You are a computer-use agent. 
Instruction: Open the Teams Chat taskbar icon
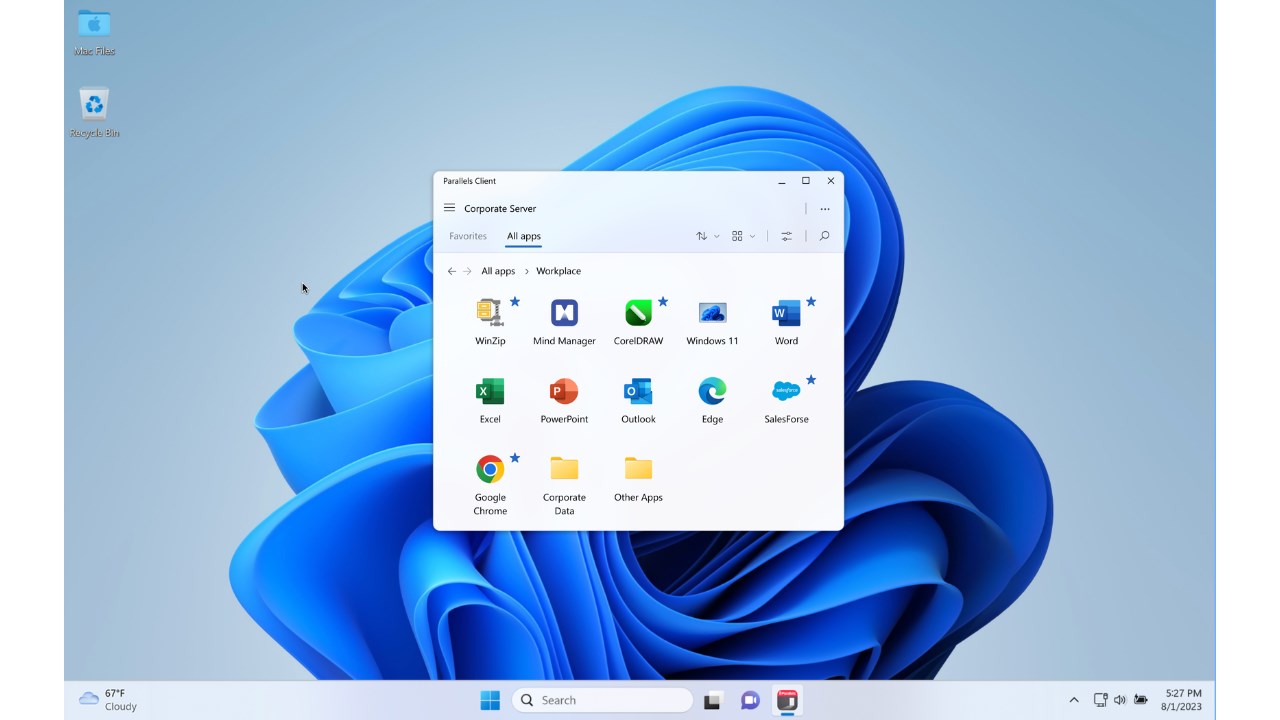tap(750, 700)
